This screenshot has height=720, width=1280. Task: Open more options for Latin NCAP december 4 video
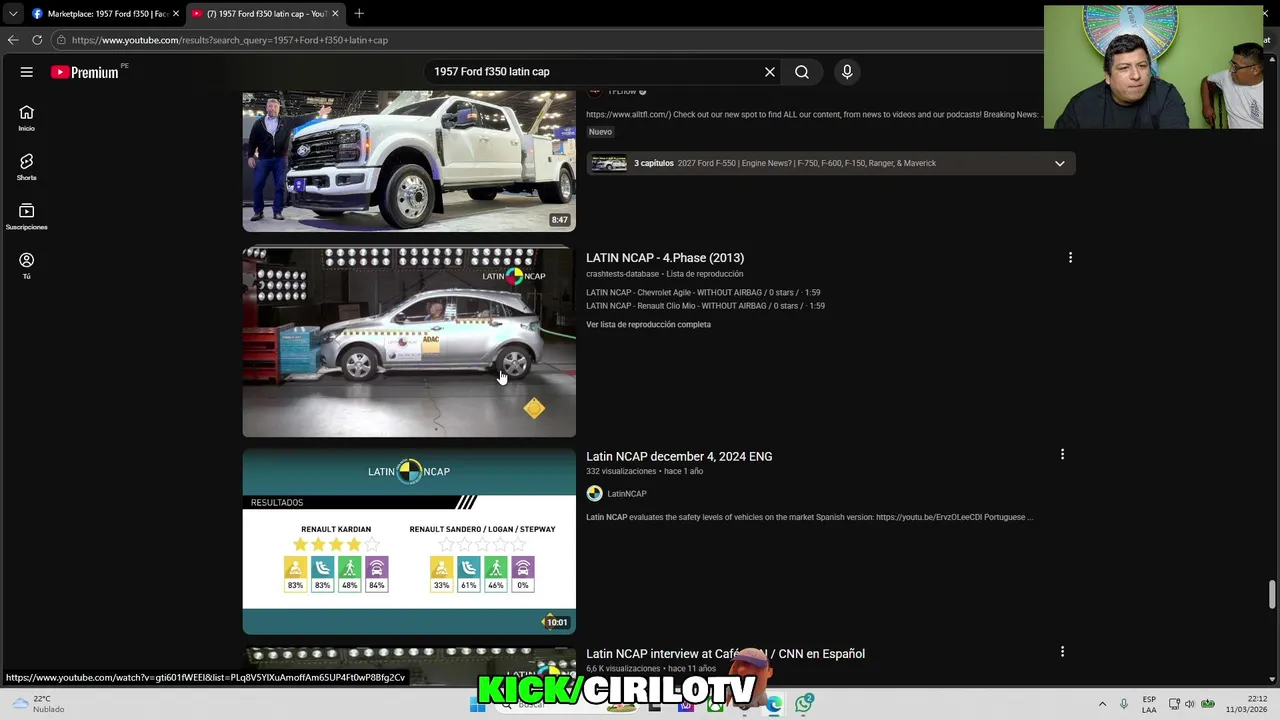coord(1062,455)
